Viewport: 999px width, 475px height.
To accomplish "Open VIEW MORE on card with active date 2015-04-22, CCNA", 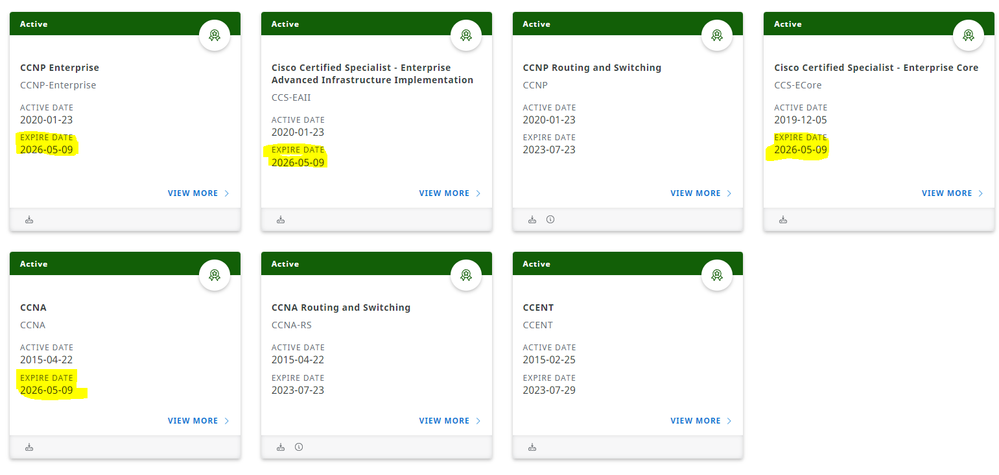I will tap(198, 420).
